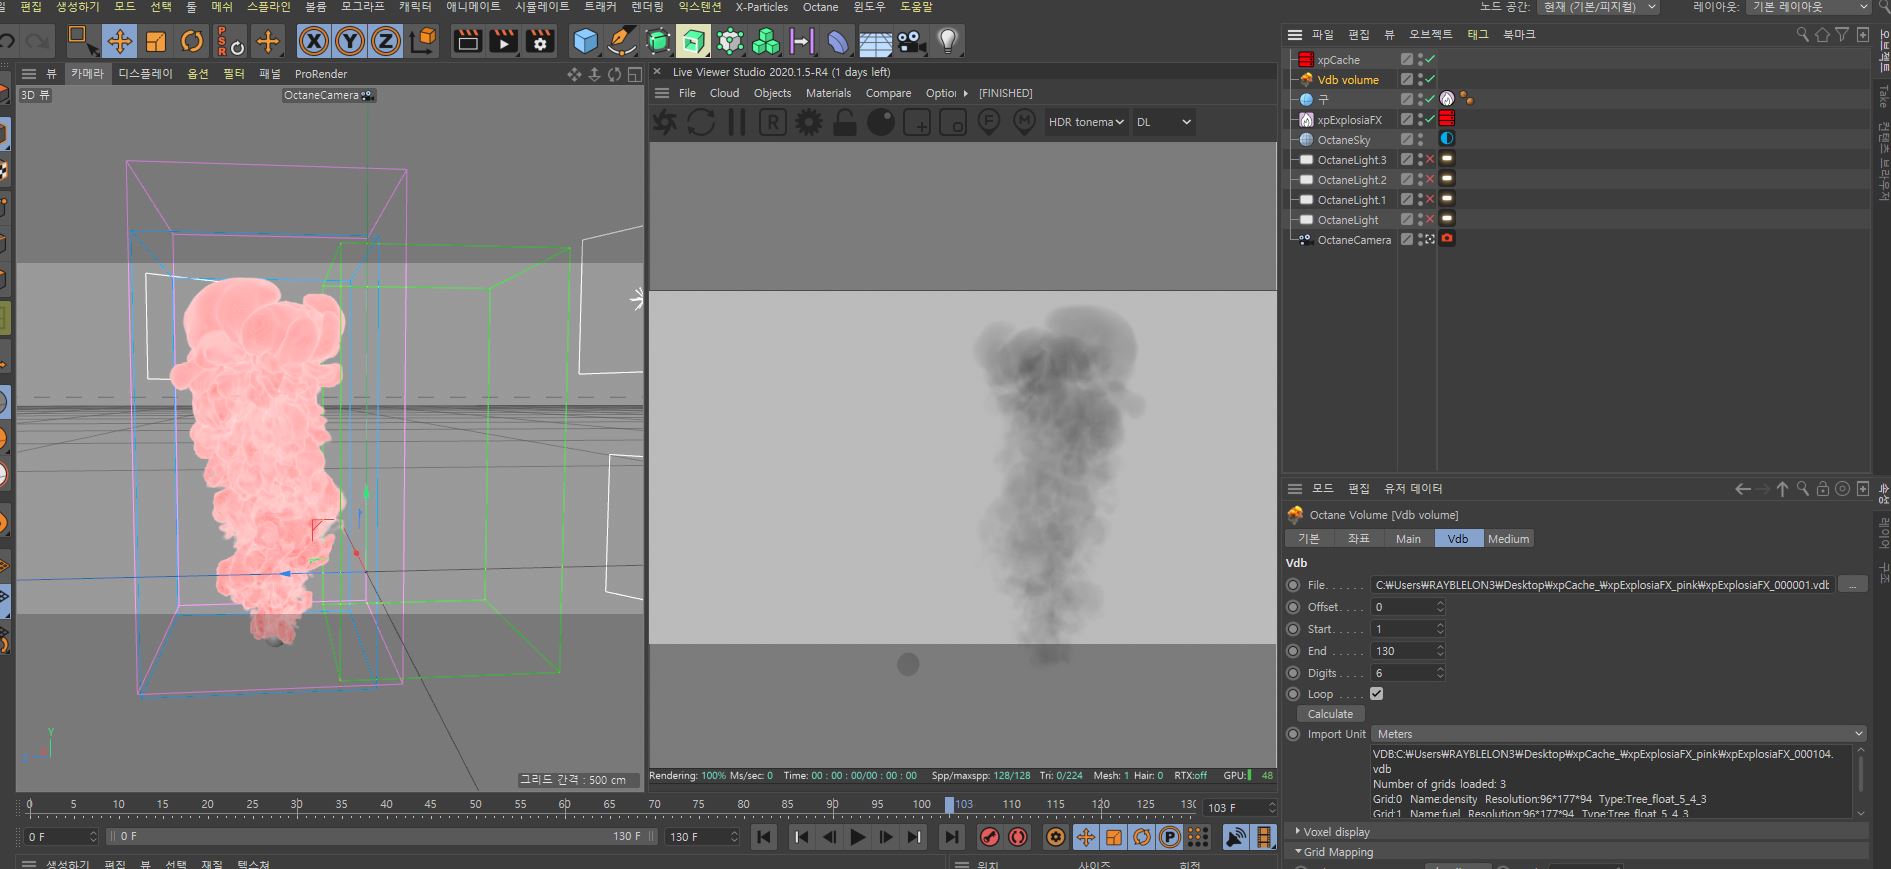
Task: Uncheck the Loop checkbox
Action: tap(1376, 694)
